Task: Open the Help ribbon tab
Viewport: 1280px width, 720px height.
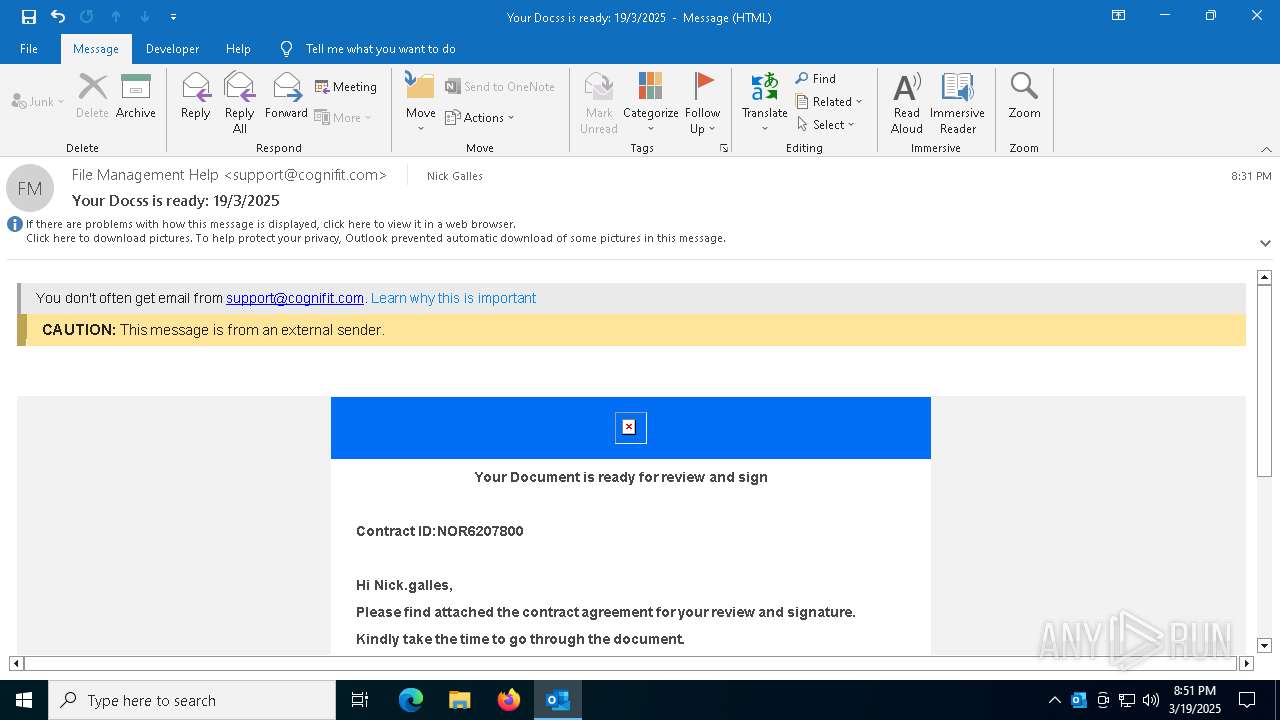Action: point(238,48)
